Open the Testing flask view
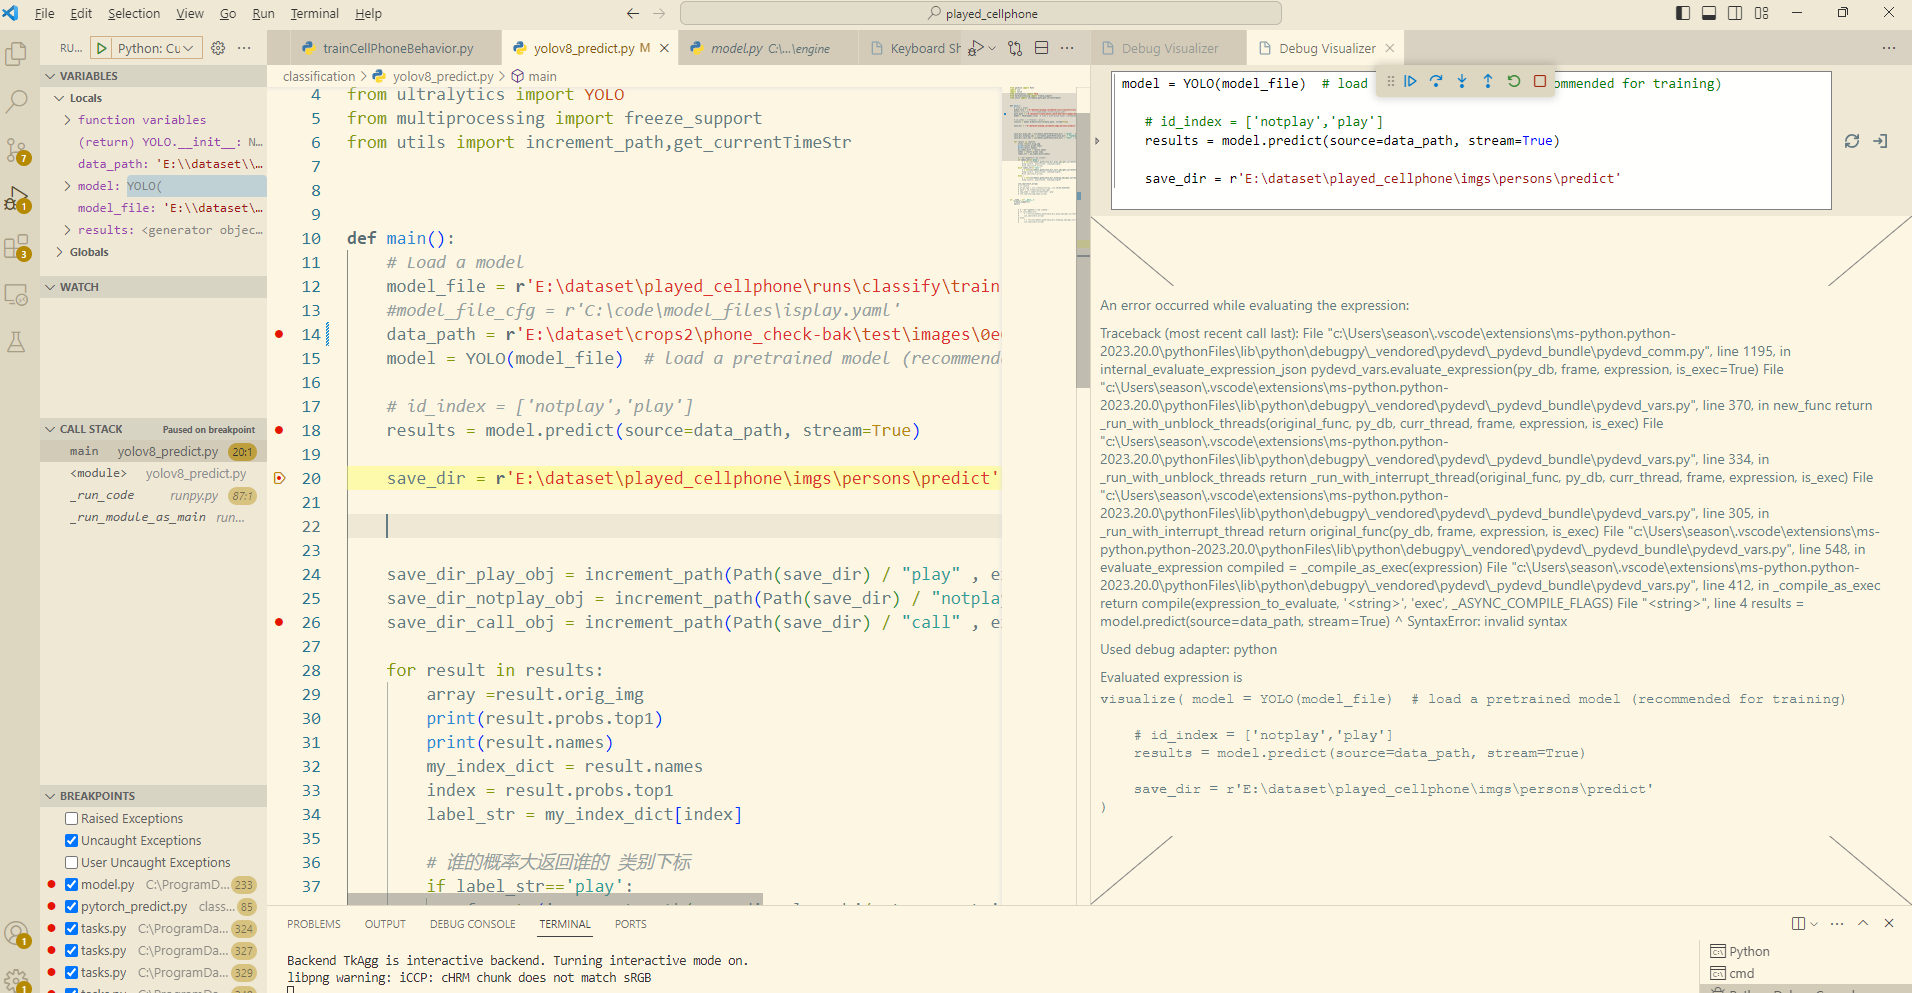The image size is (1912, 993). (x=17, y=342)
